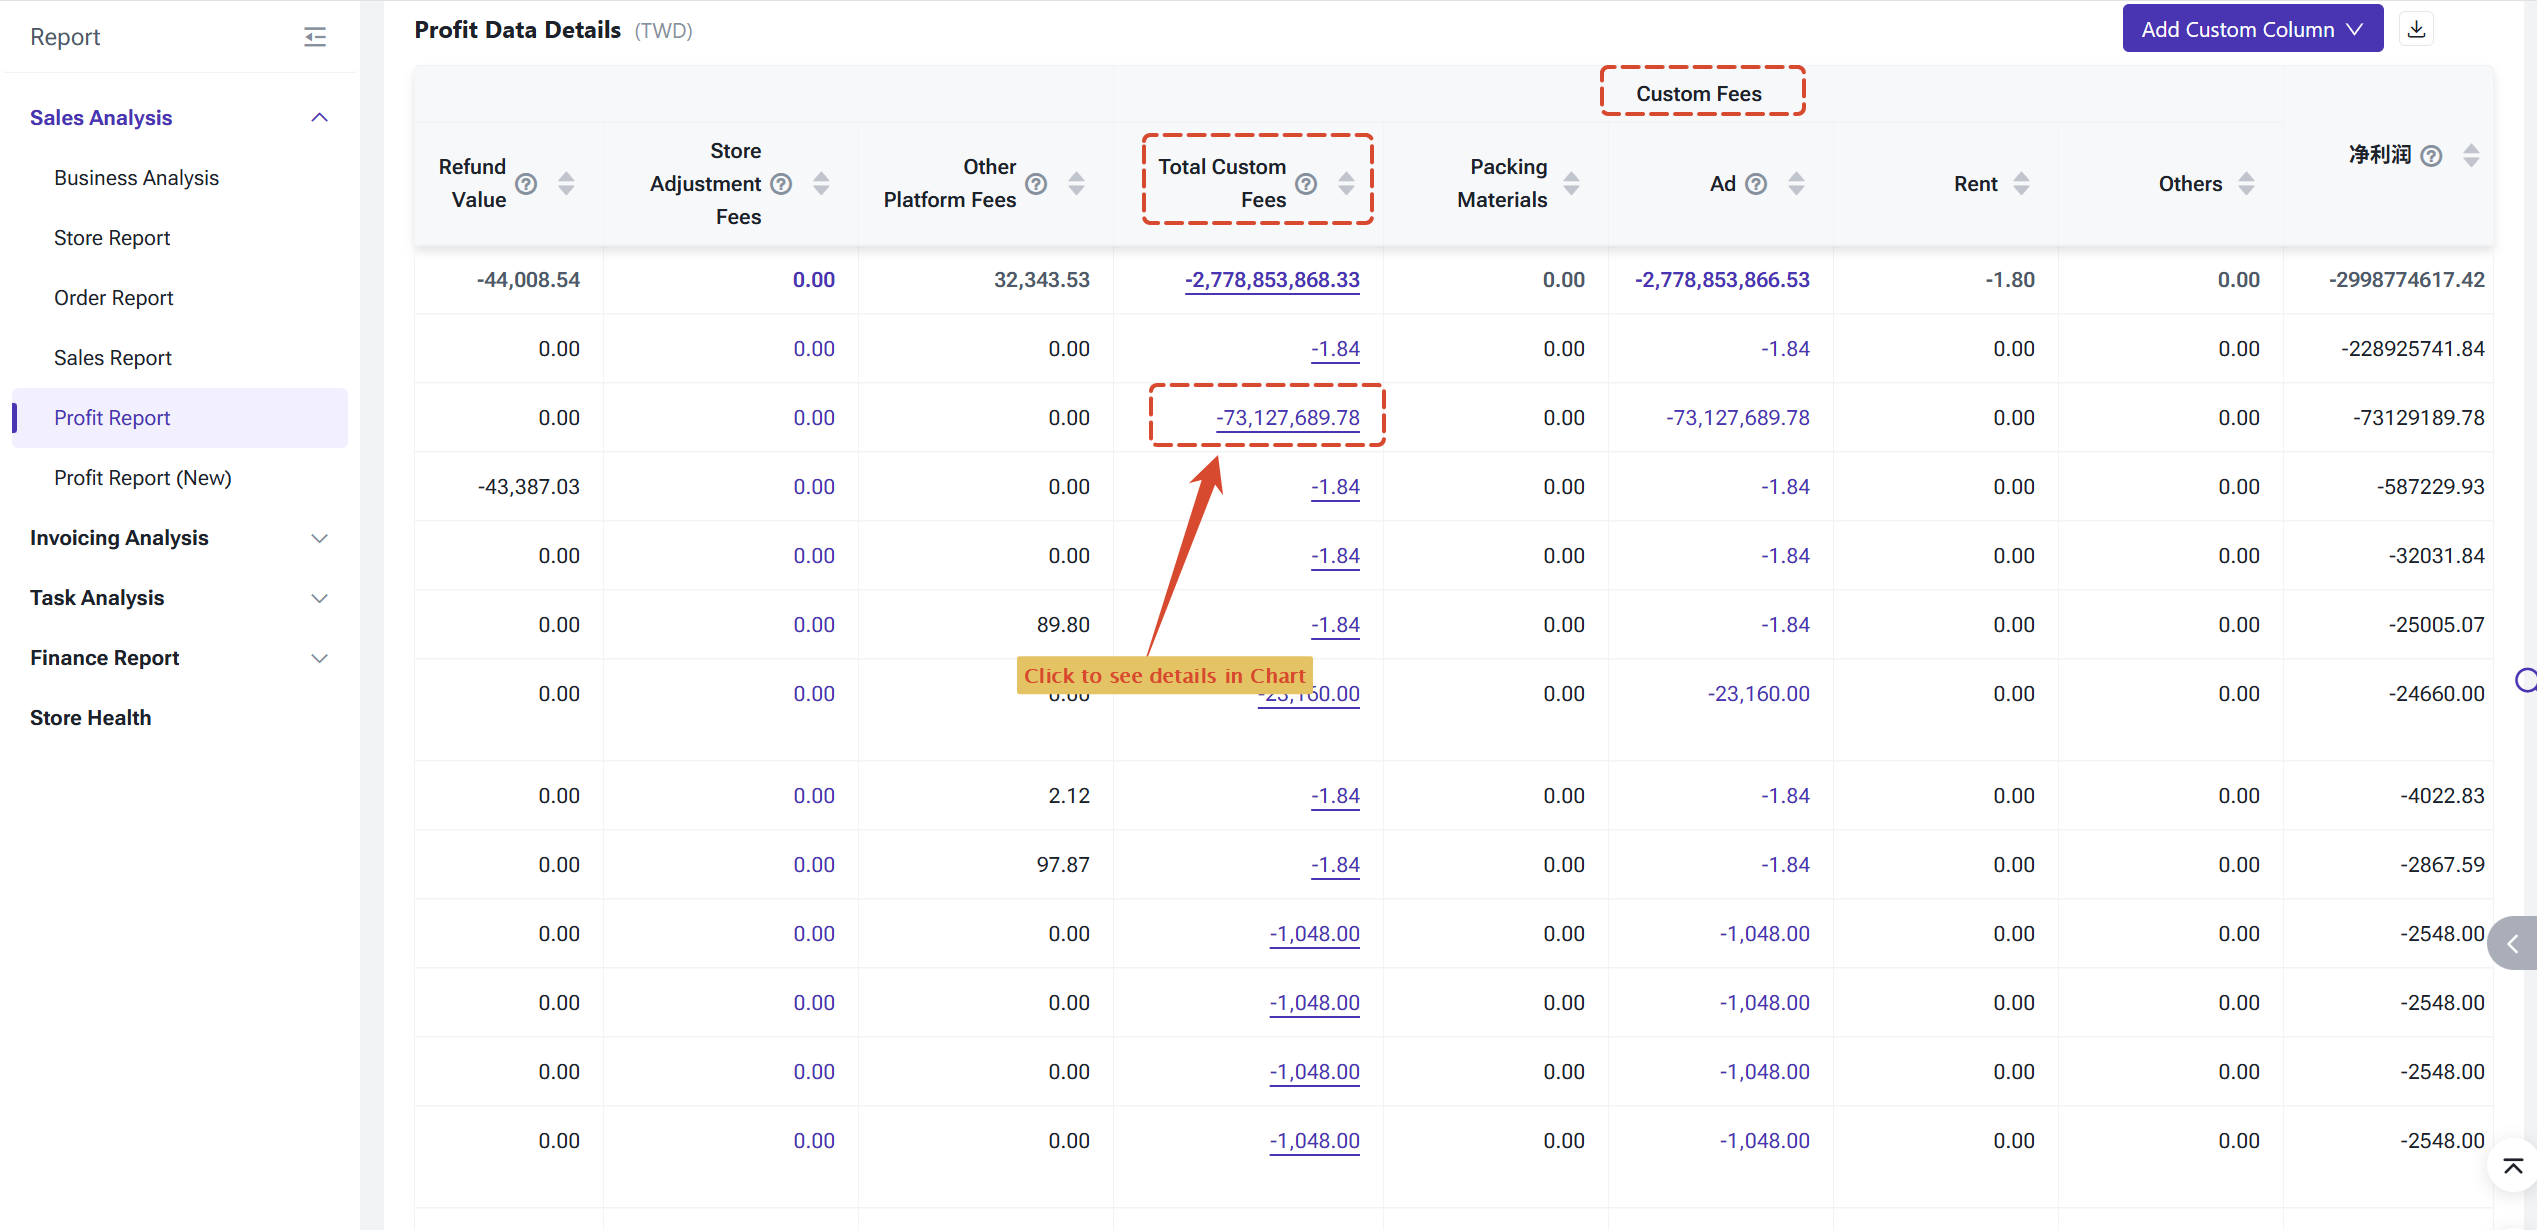
Task: Sort by Packing Materials column
Action: coord(1571,183)
